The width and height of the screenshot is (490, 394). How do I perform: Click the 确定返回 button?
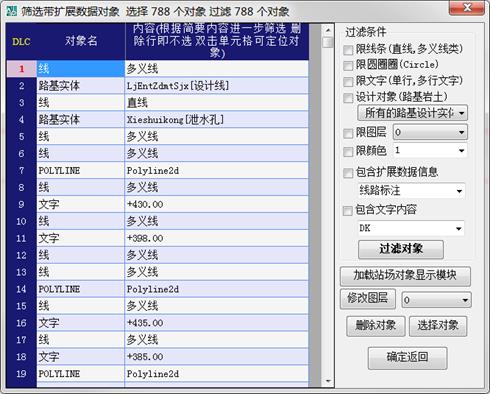click(x=407, y=357)
